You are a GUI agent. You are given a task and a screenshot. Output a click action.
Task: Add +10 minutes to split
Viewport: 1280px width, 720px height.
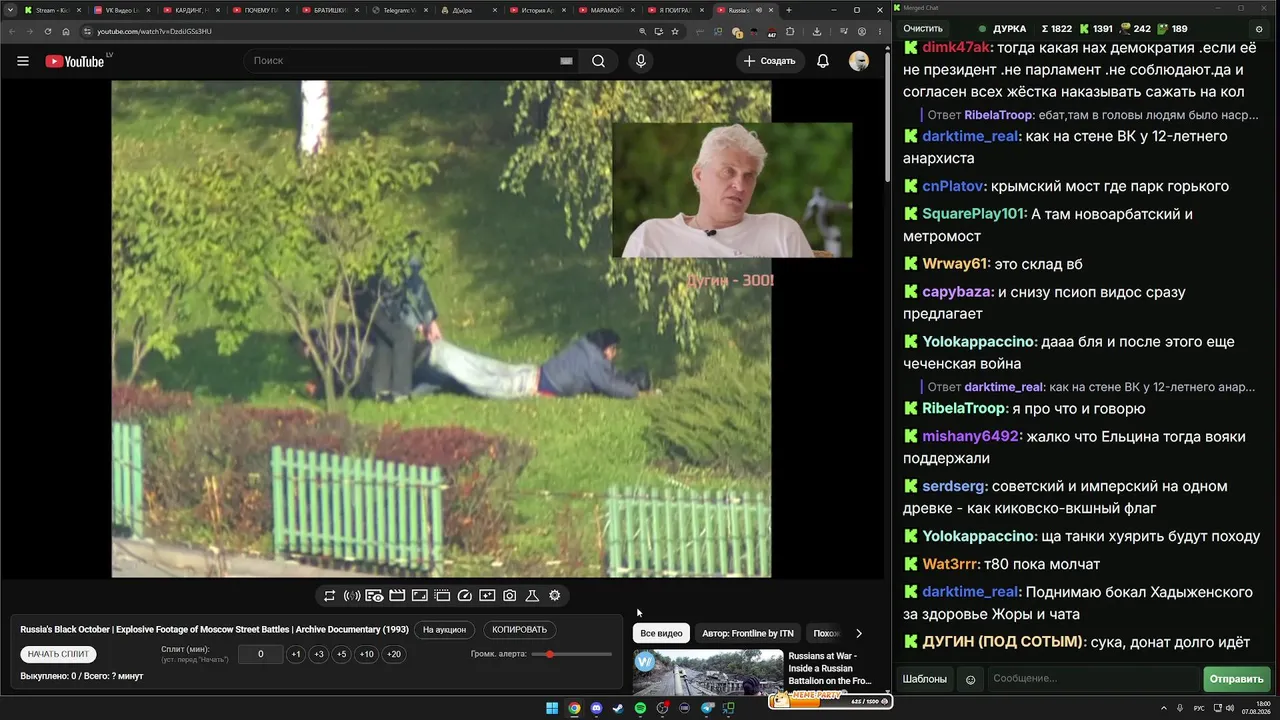367,654
